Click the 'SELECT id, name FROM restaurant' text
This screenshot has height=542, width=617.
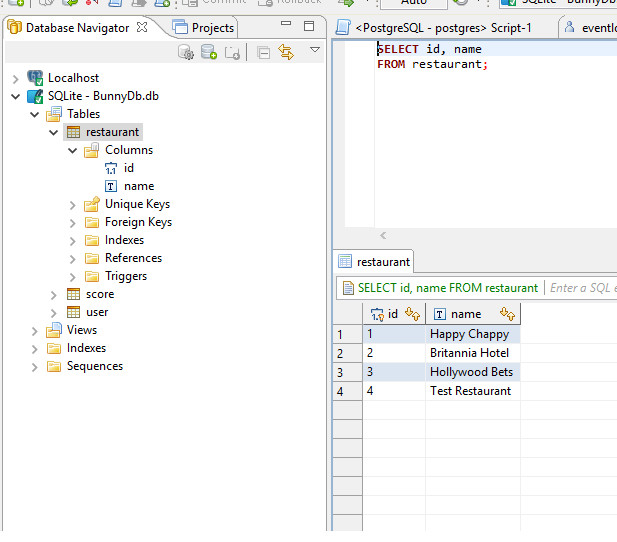(448, 288)
